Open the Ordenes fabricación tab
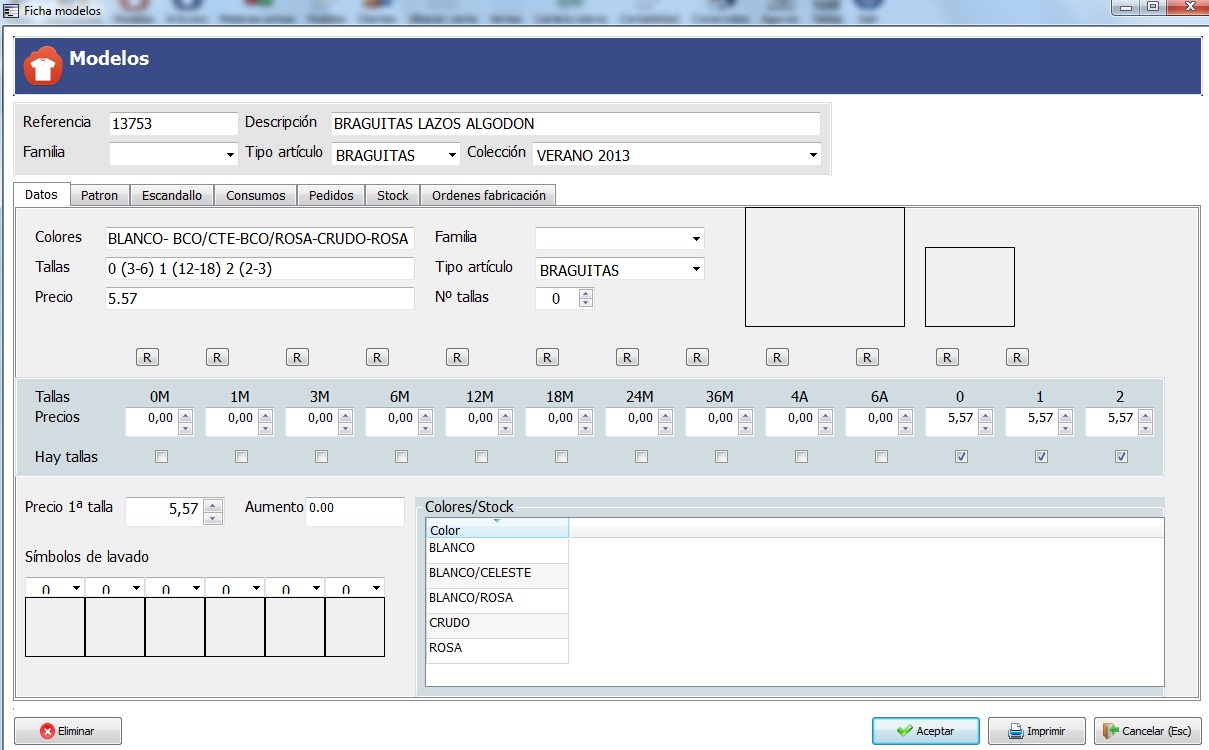Screen dimensions: 1209x750 coord(488,196)
